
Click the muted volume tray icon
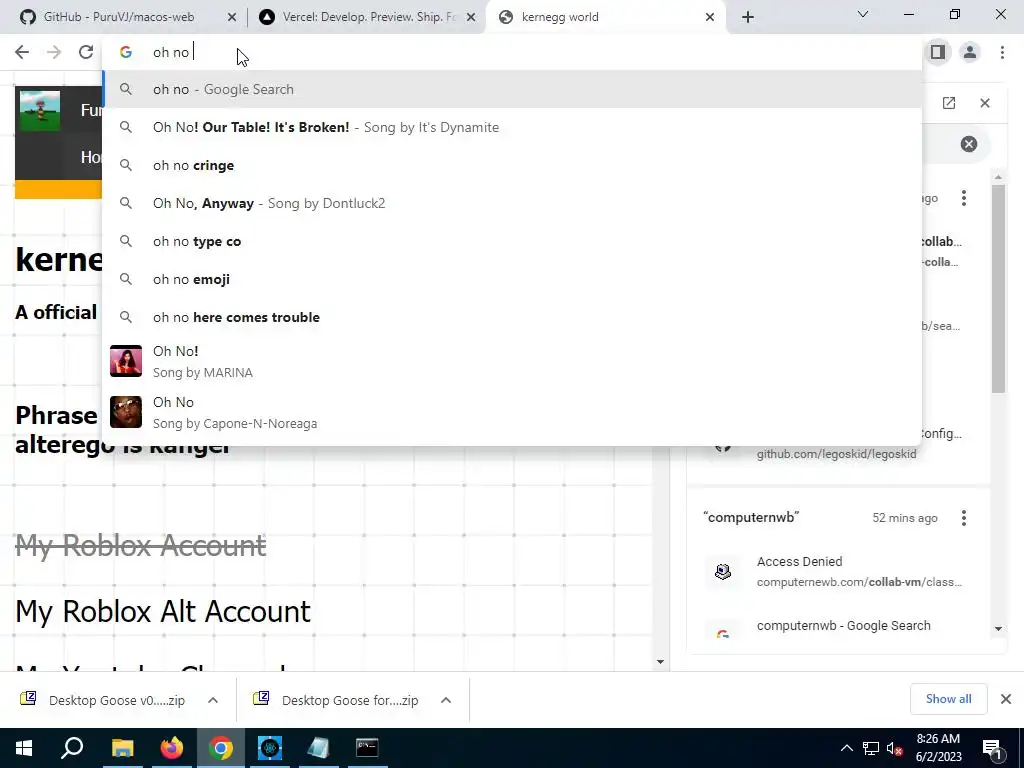[894, 748]
